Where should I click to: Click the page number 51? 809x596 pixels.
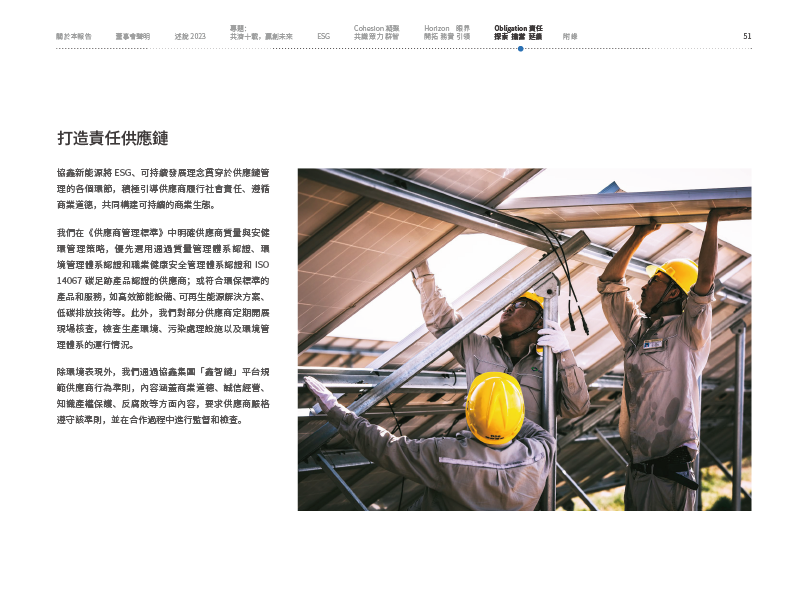747,36
